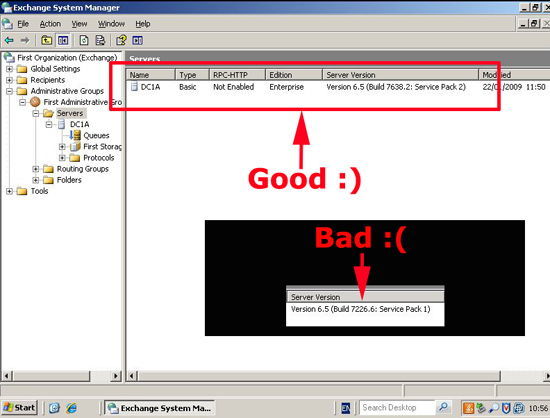Expand the Global Settings node
This screenshot has height=418, width=550.
click(9, 69)
